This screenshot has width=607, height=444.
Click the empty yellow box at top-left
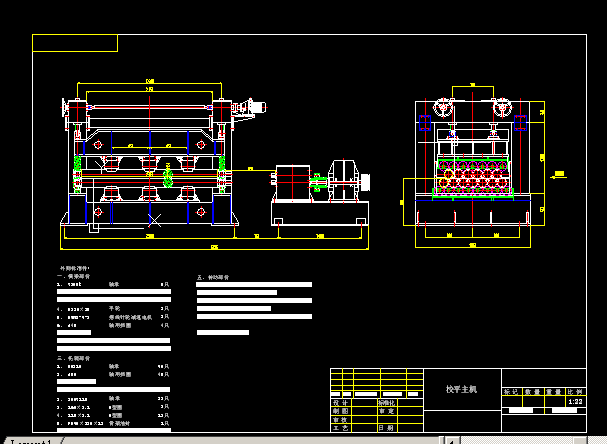pyautogui.click(x=75, y=43)
